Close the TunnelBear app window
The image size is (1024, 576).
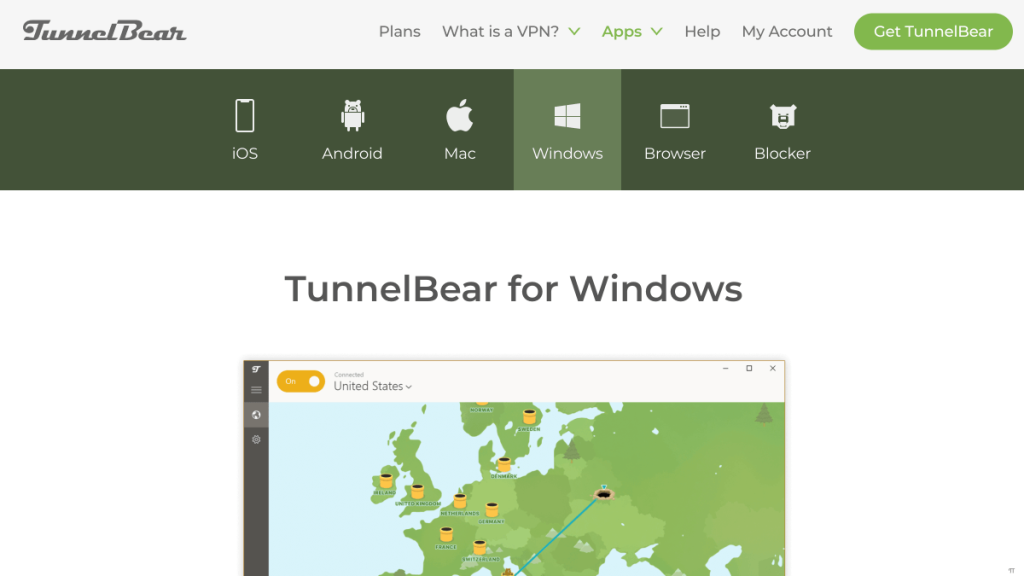773,368
